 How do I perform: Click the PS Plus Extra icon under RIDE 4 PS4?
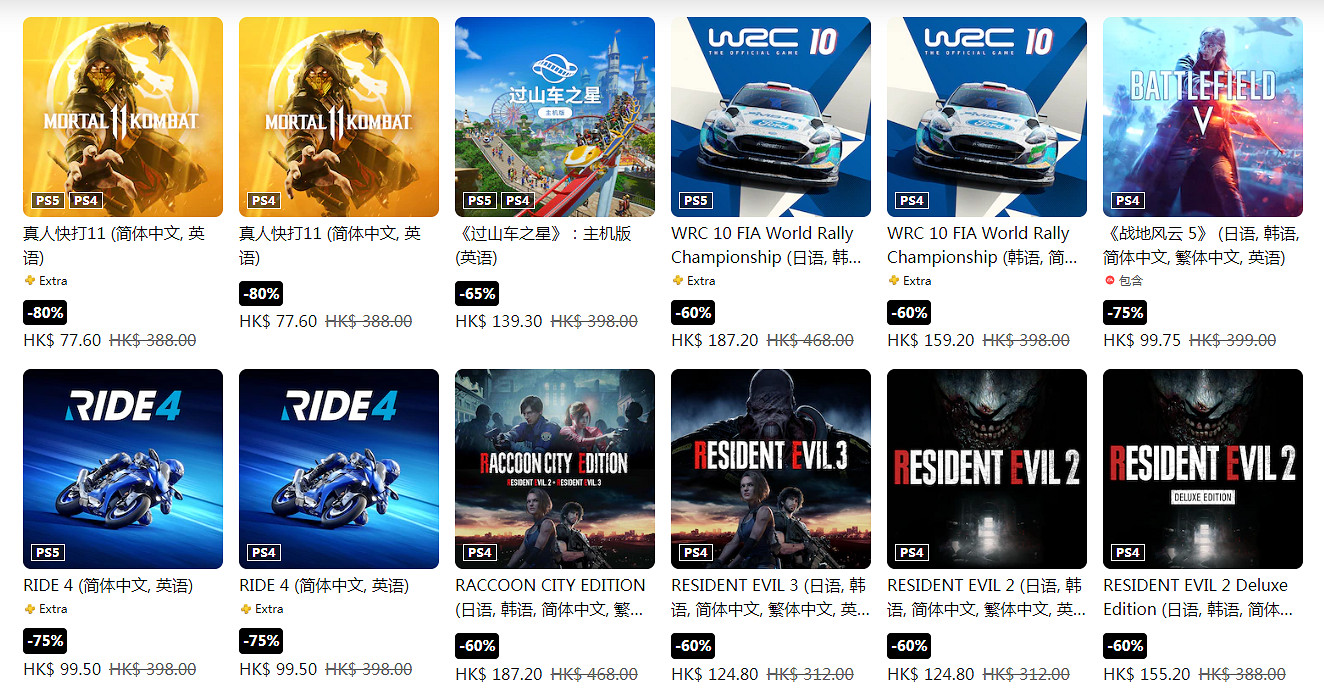[246, 609]
